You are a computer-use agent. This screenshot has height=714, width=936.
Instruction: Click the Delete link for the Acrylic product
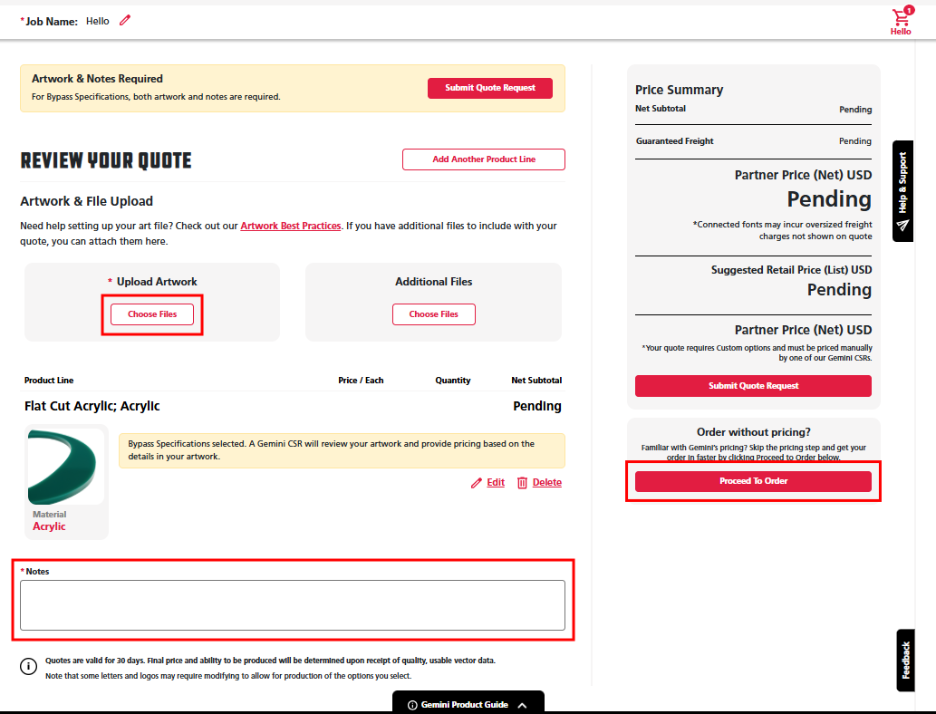pyautogui.click(x=546, y=483)
